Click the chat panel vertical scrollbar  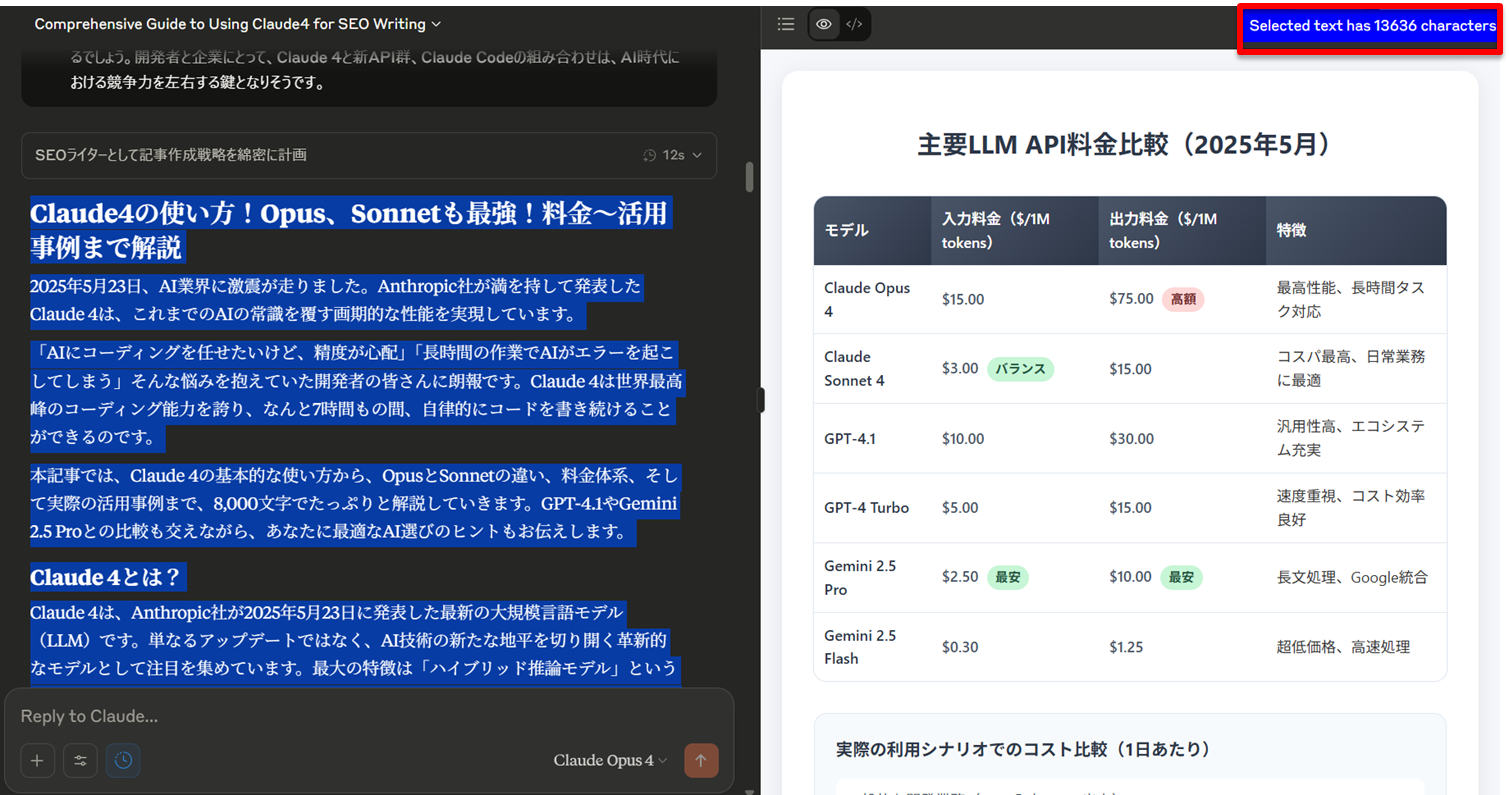point(749,177)
